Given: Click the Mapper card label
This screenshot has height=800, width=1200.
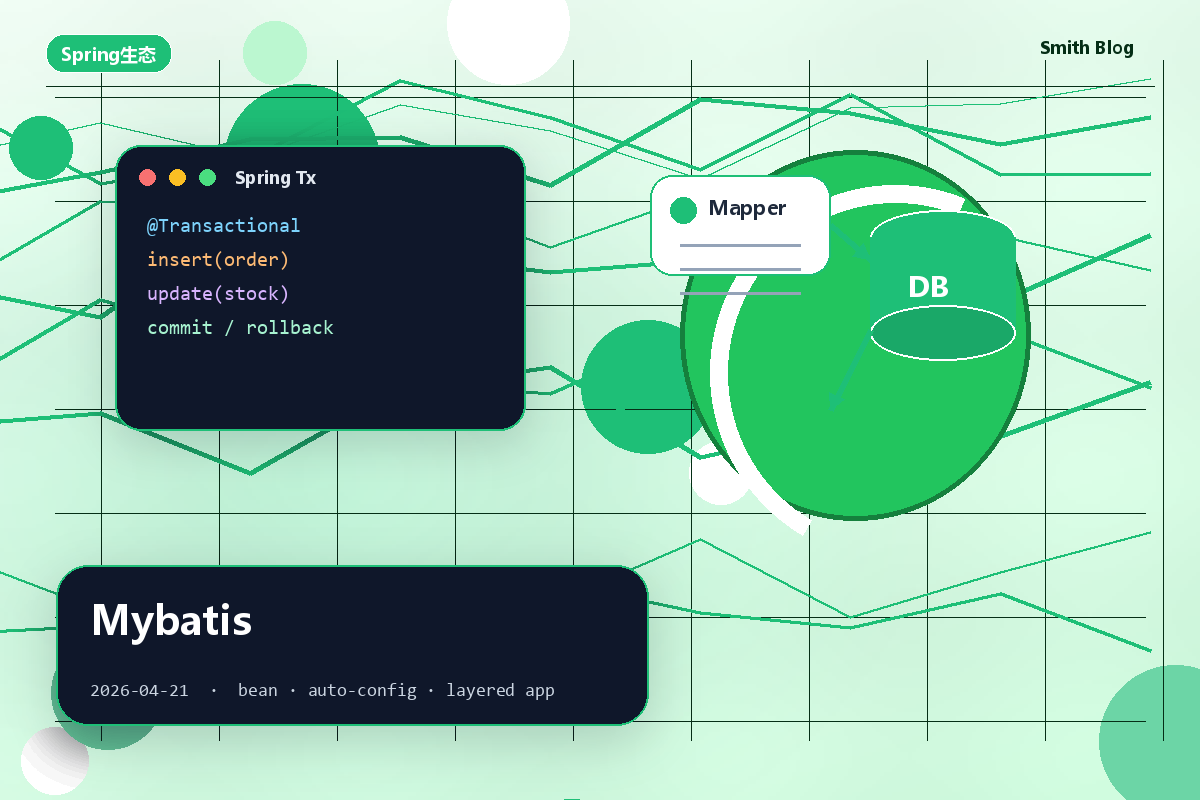Looking at the screenshot, I should click(747, 208).
